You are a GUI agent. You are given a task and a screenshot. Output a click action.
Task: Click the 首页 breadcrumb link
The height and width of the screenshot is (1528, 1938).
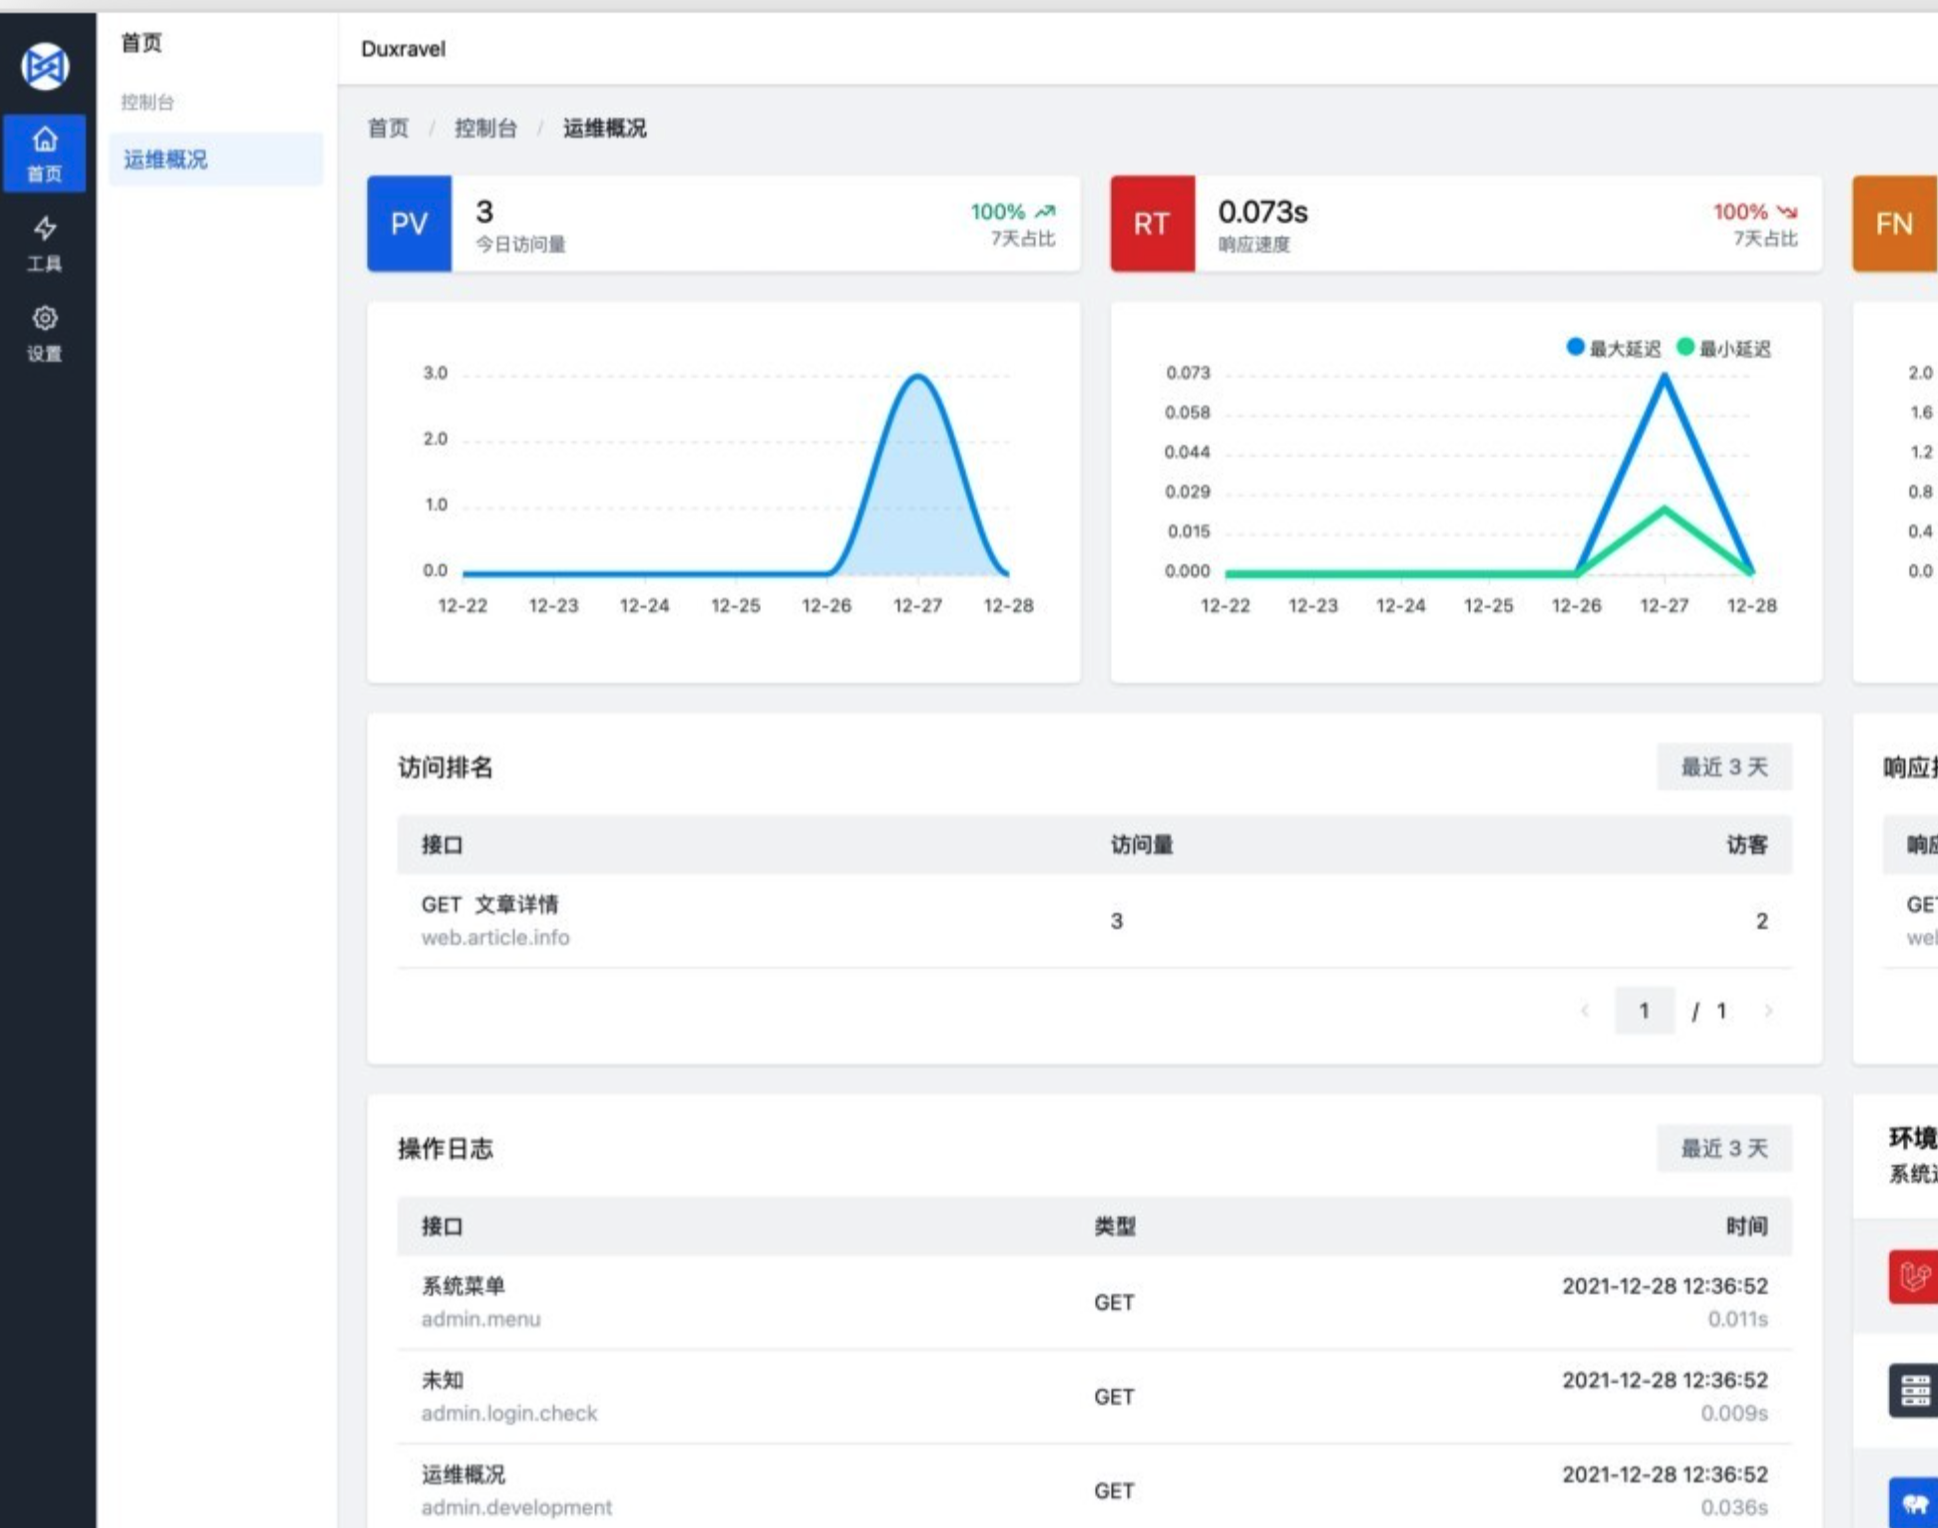coord(388,128)
